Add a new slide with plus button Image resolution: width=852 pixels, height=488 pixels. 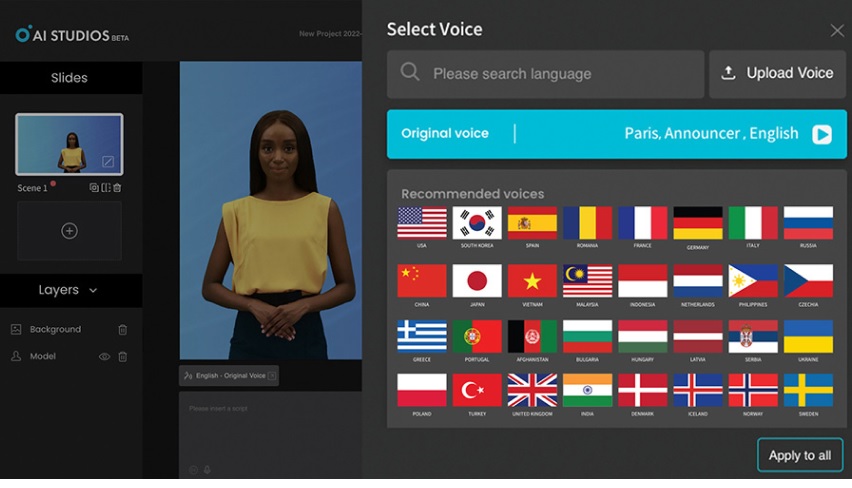point(69,231)
